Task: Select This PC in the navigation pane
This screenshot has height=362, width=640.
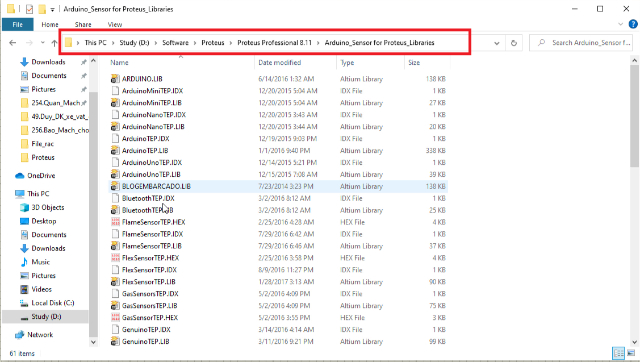Action: (x=38, y=193)
